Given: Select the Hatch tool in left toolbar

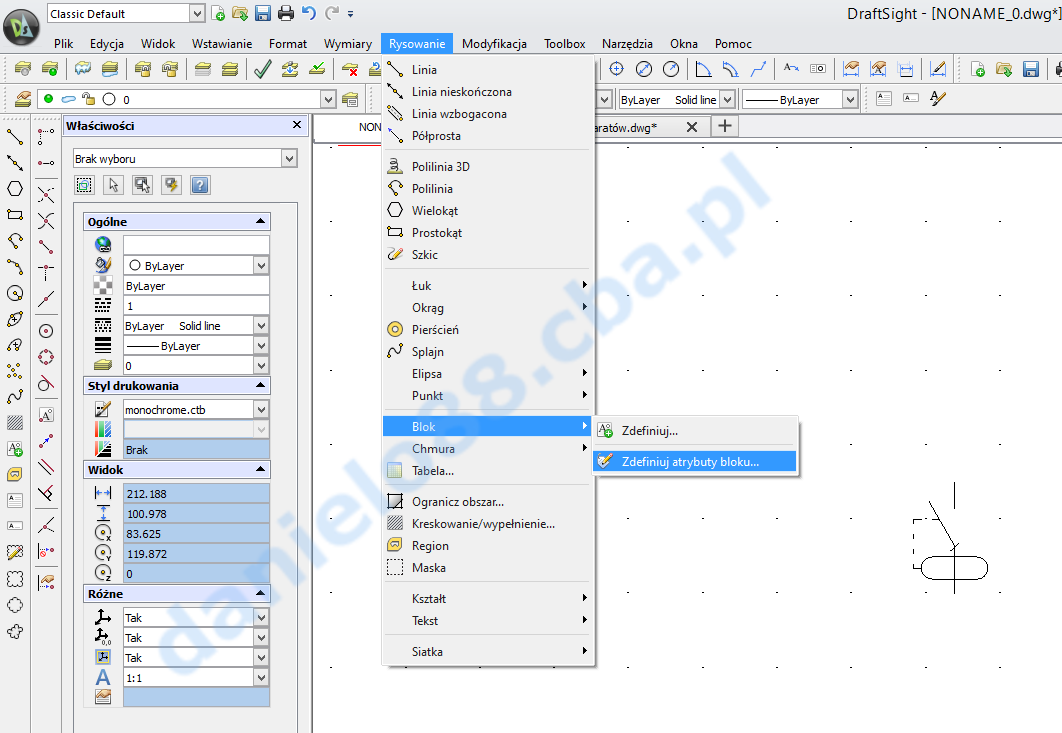Looking at the screenshot, I should click(x=15, y=423).
